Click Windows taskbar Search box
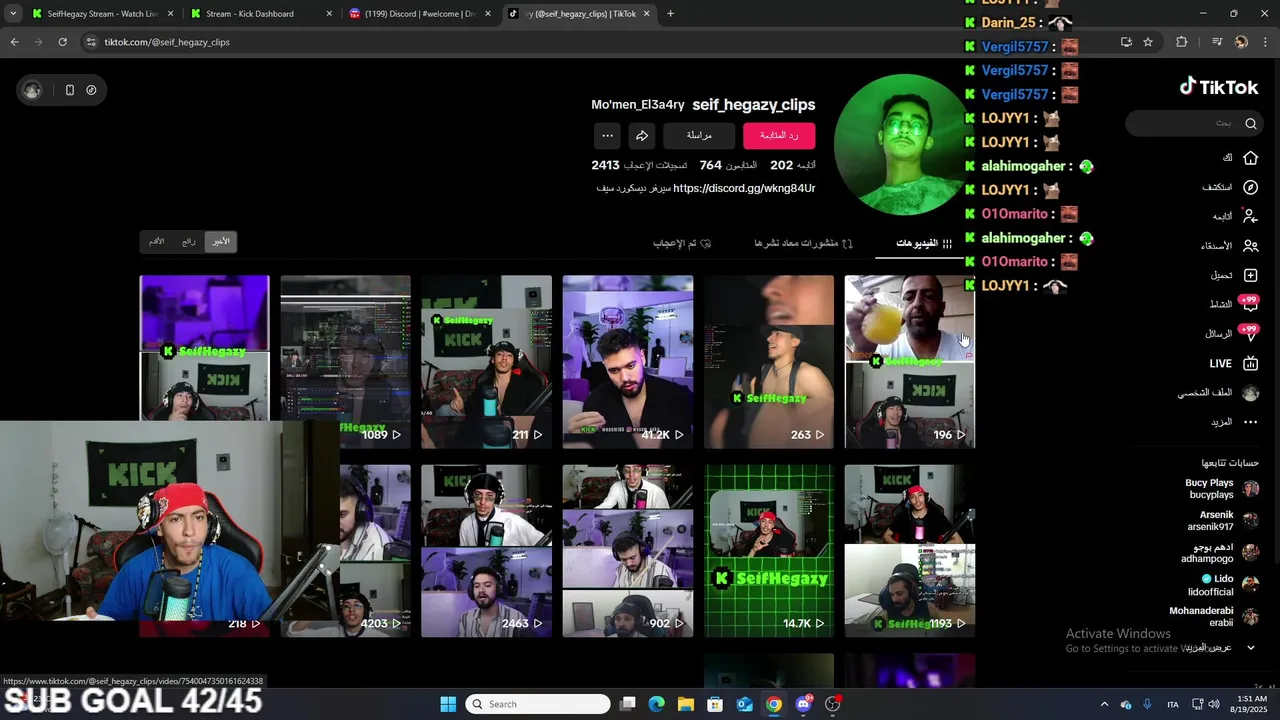Screen dimensions: 1280x720 [x=538, y=704]
